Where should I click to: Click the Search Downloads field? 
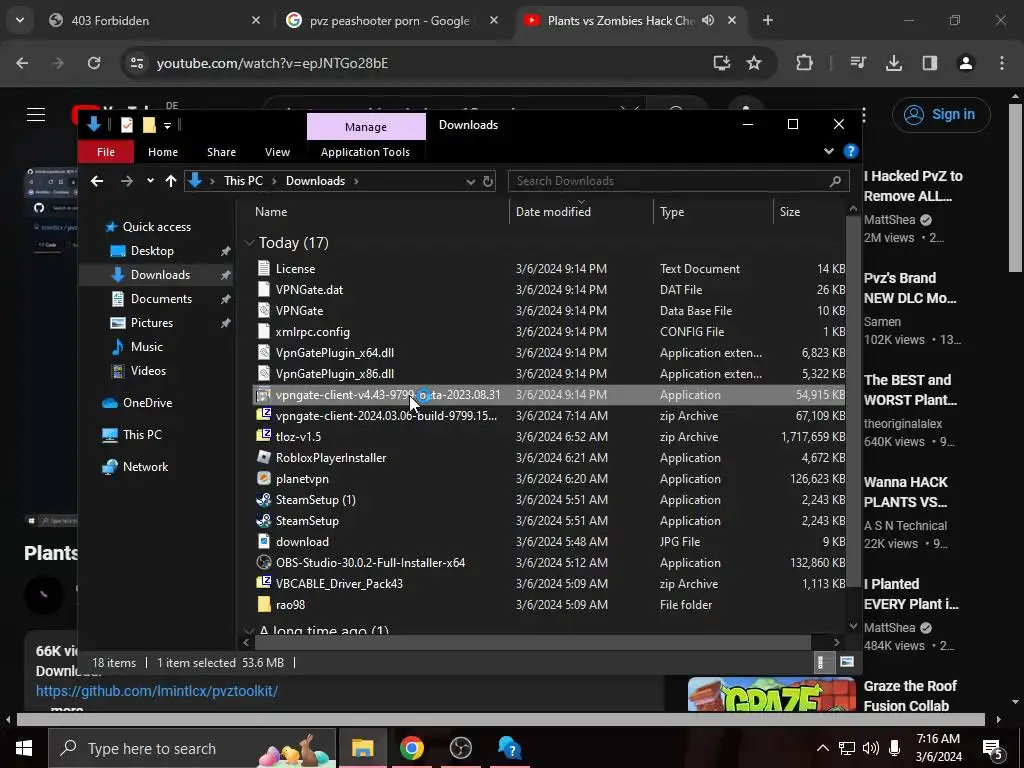(679, 181)
